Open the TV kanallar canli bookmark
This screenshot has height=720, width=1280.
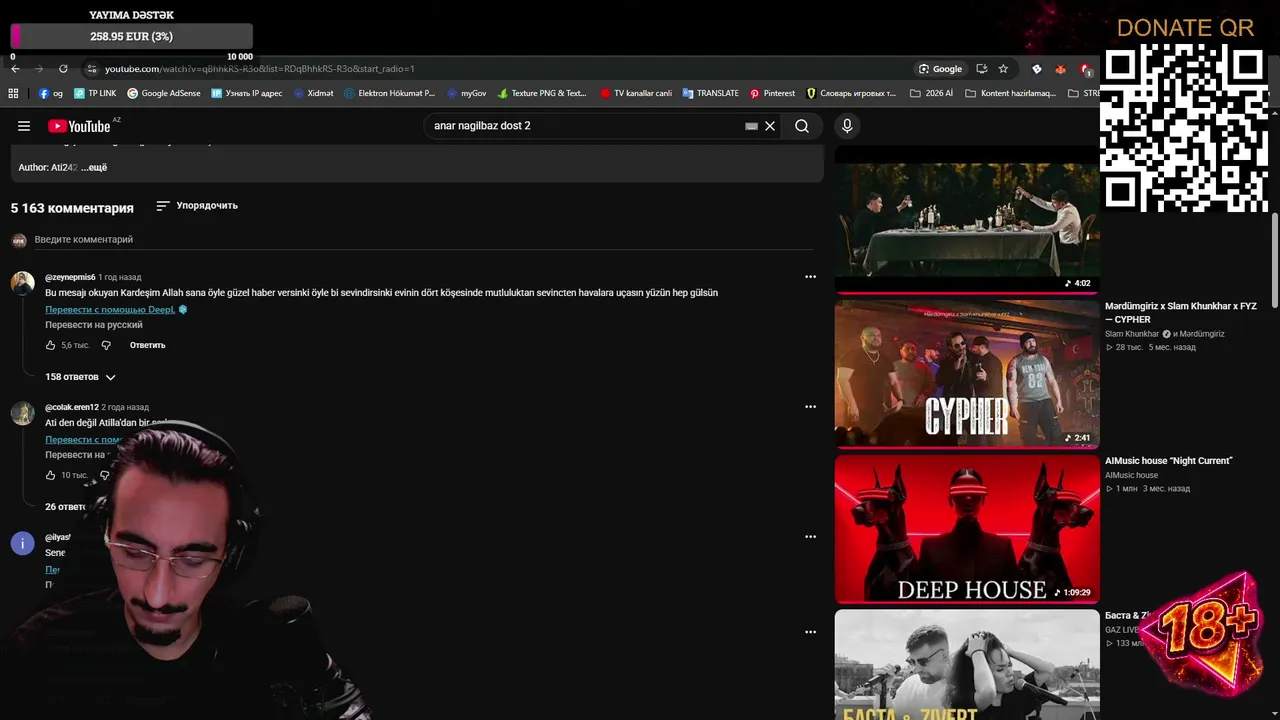[x=636, y=93]
